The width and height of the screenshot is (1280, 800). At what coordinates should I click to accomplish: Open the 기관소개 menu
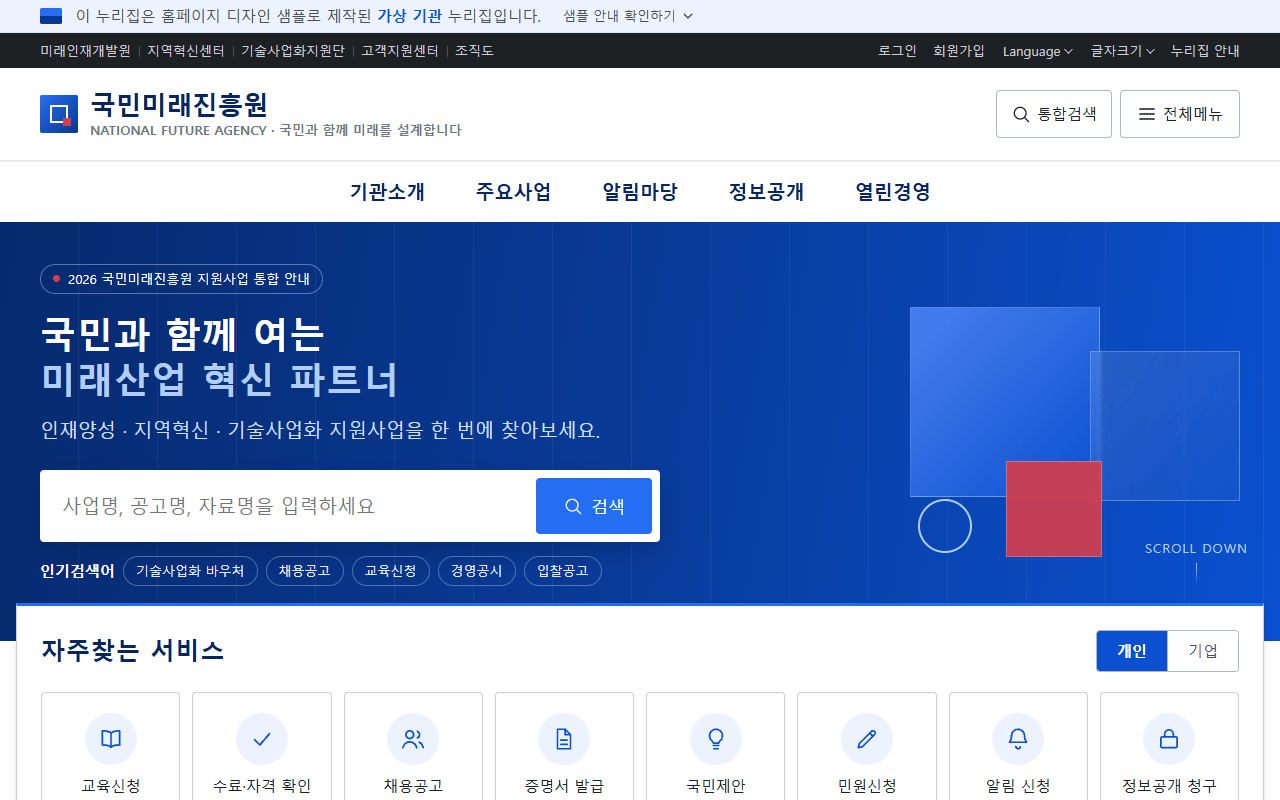coord(388,192)
